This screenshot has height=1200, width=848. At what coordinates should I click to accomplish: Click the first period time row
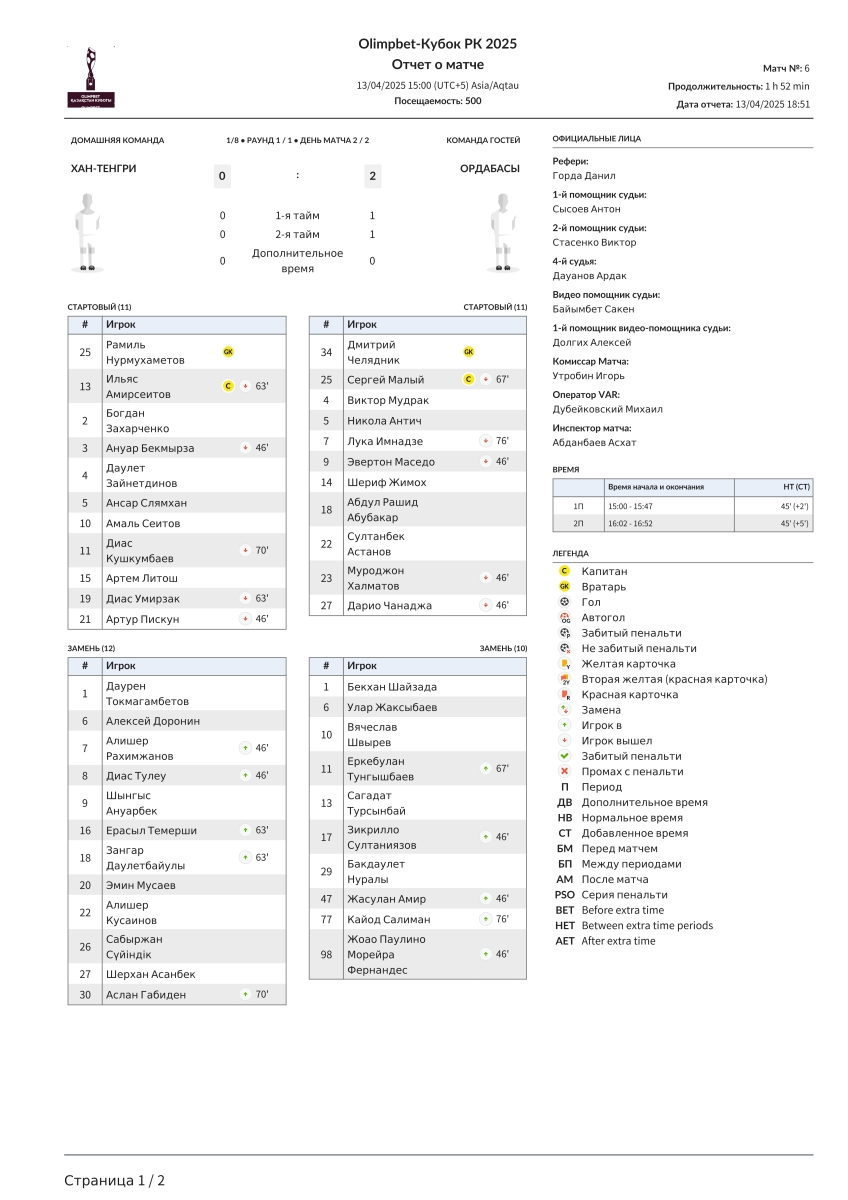682,507
